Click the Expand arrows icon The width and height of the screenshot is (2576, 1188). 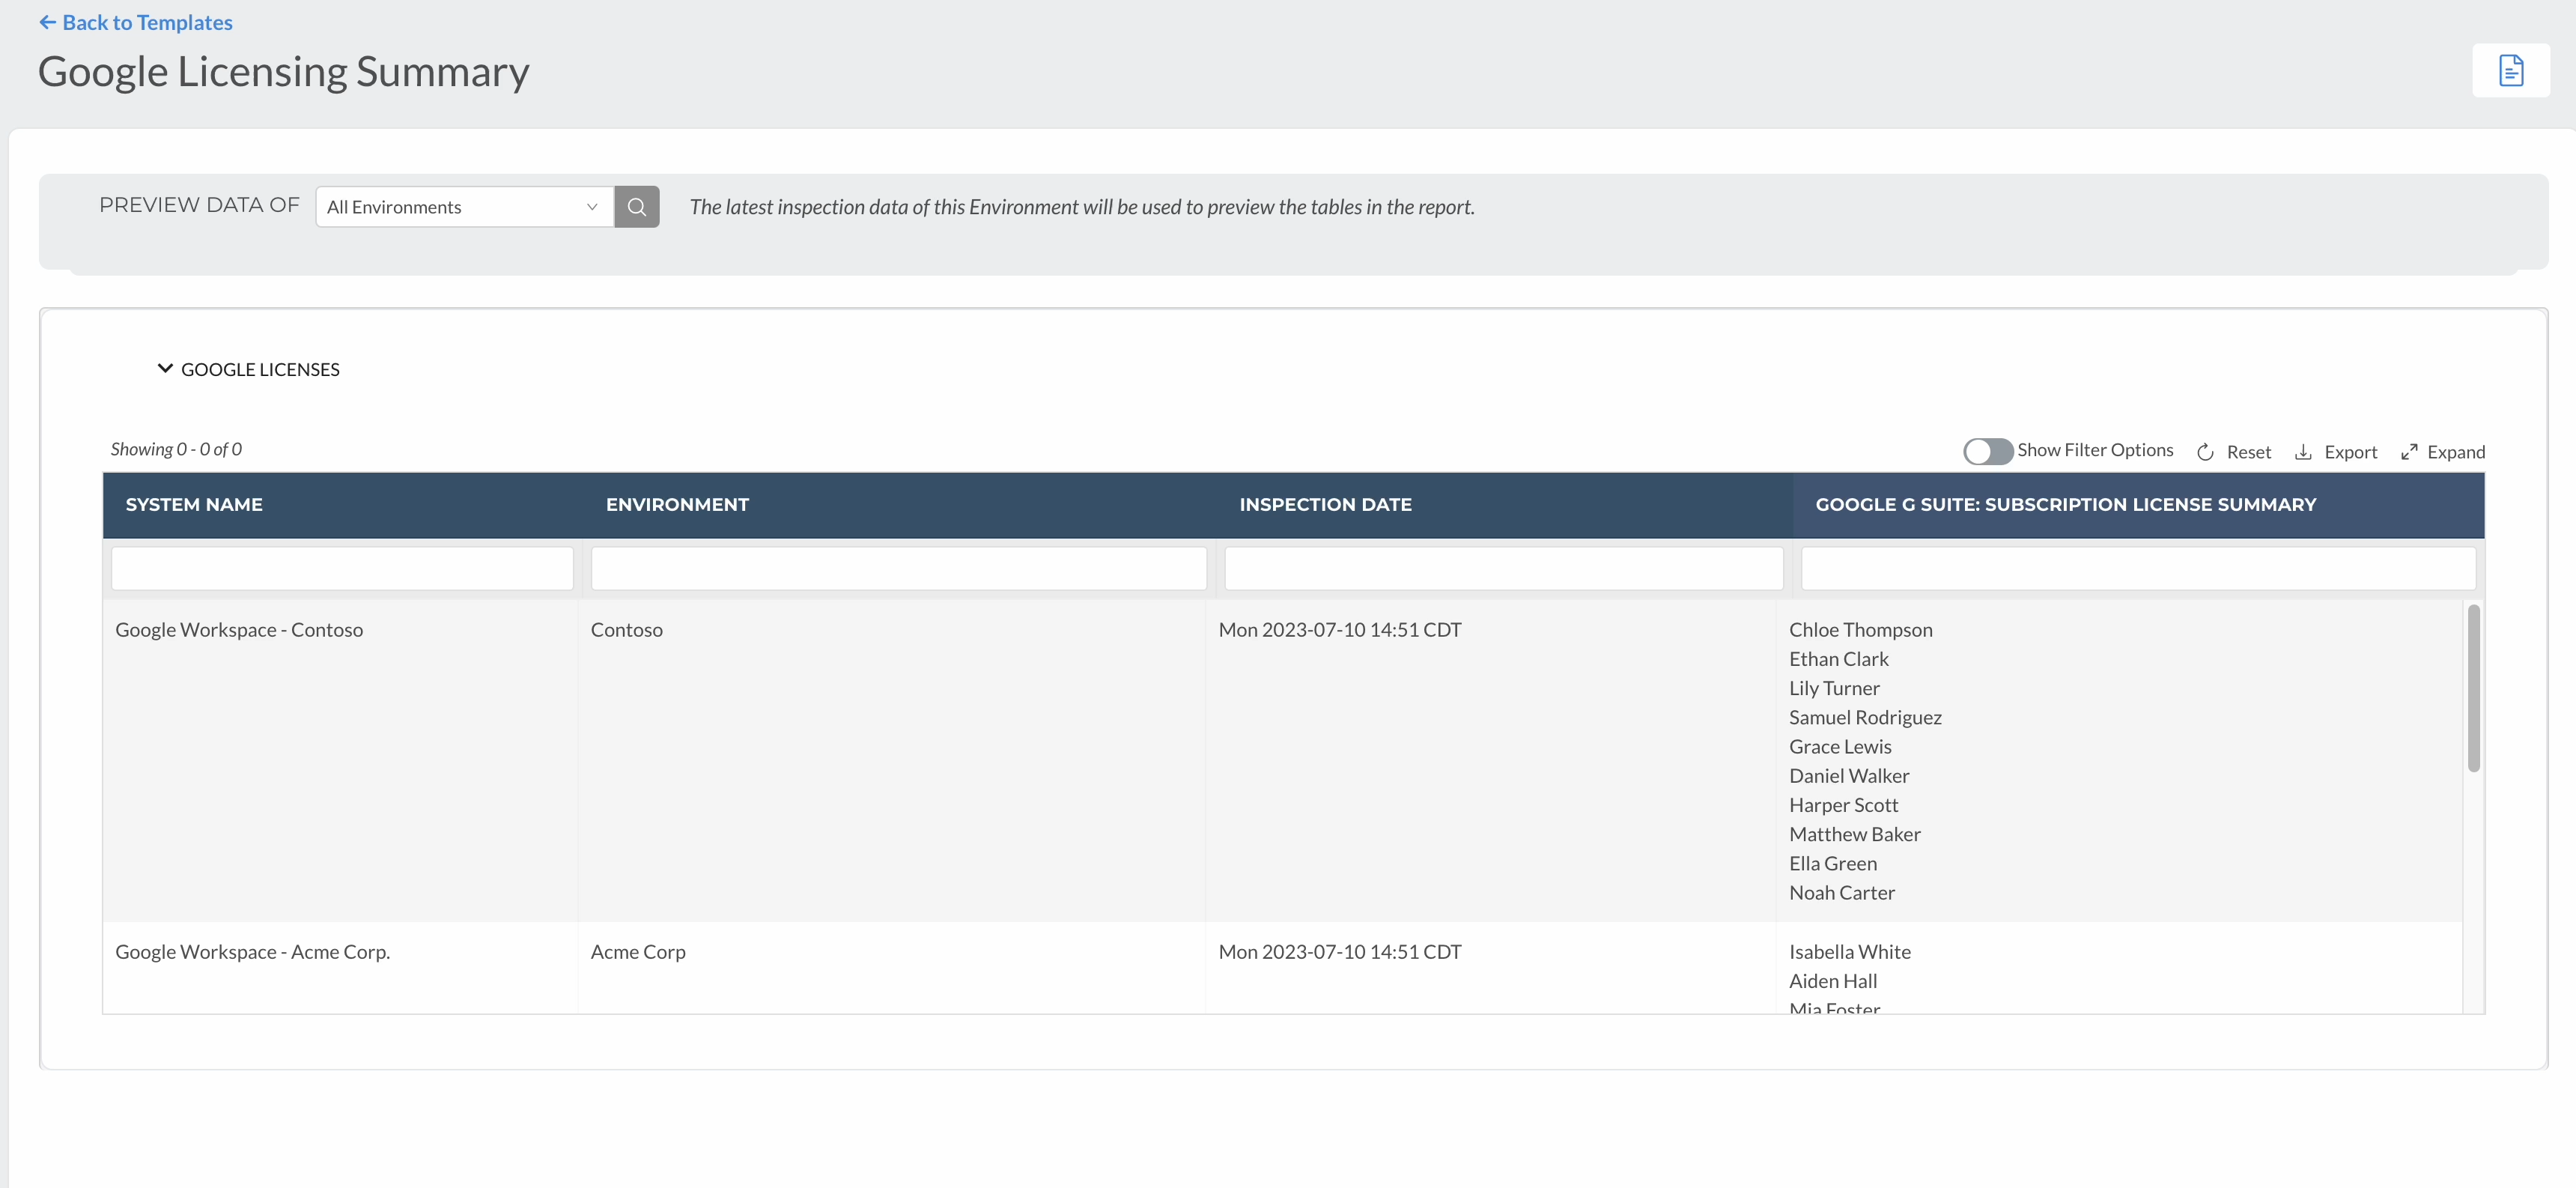(x=2409, y=452)
